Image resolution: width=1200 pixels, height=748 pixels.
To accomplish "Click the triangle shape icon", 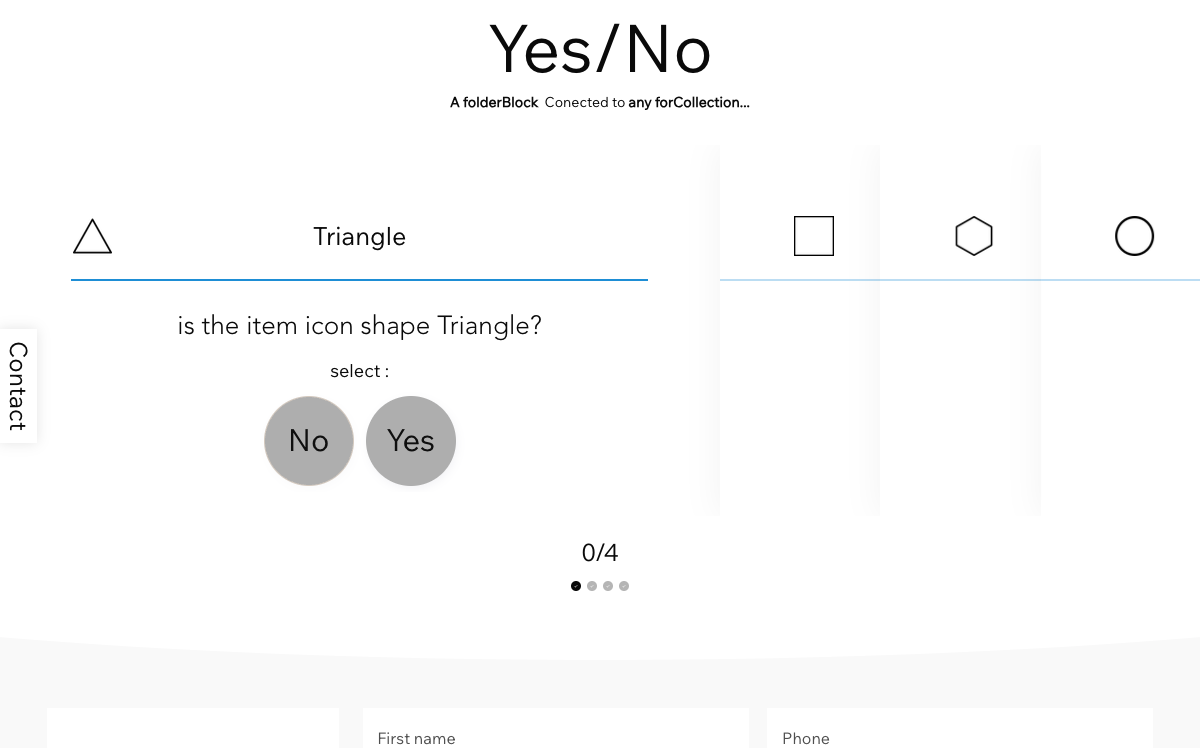I will coord(92,237).
